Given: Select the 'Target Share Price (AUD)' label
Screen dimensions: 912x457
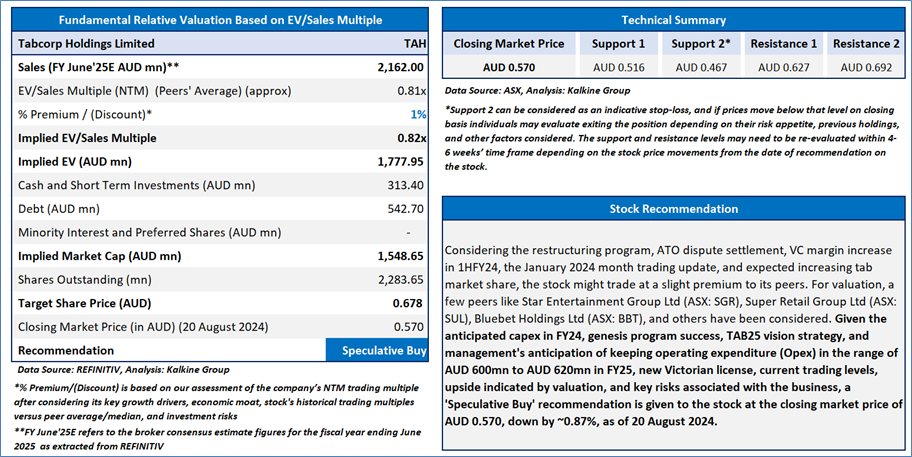Looking at the screenshot, I should [84, 304].
